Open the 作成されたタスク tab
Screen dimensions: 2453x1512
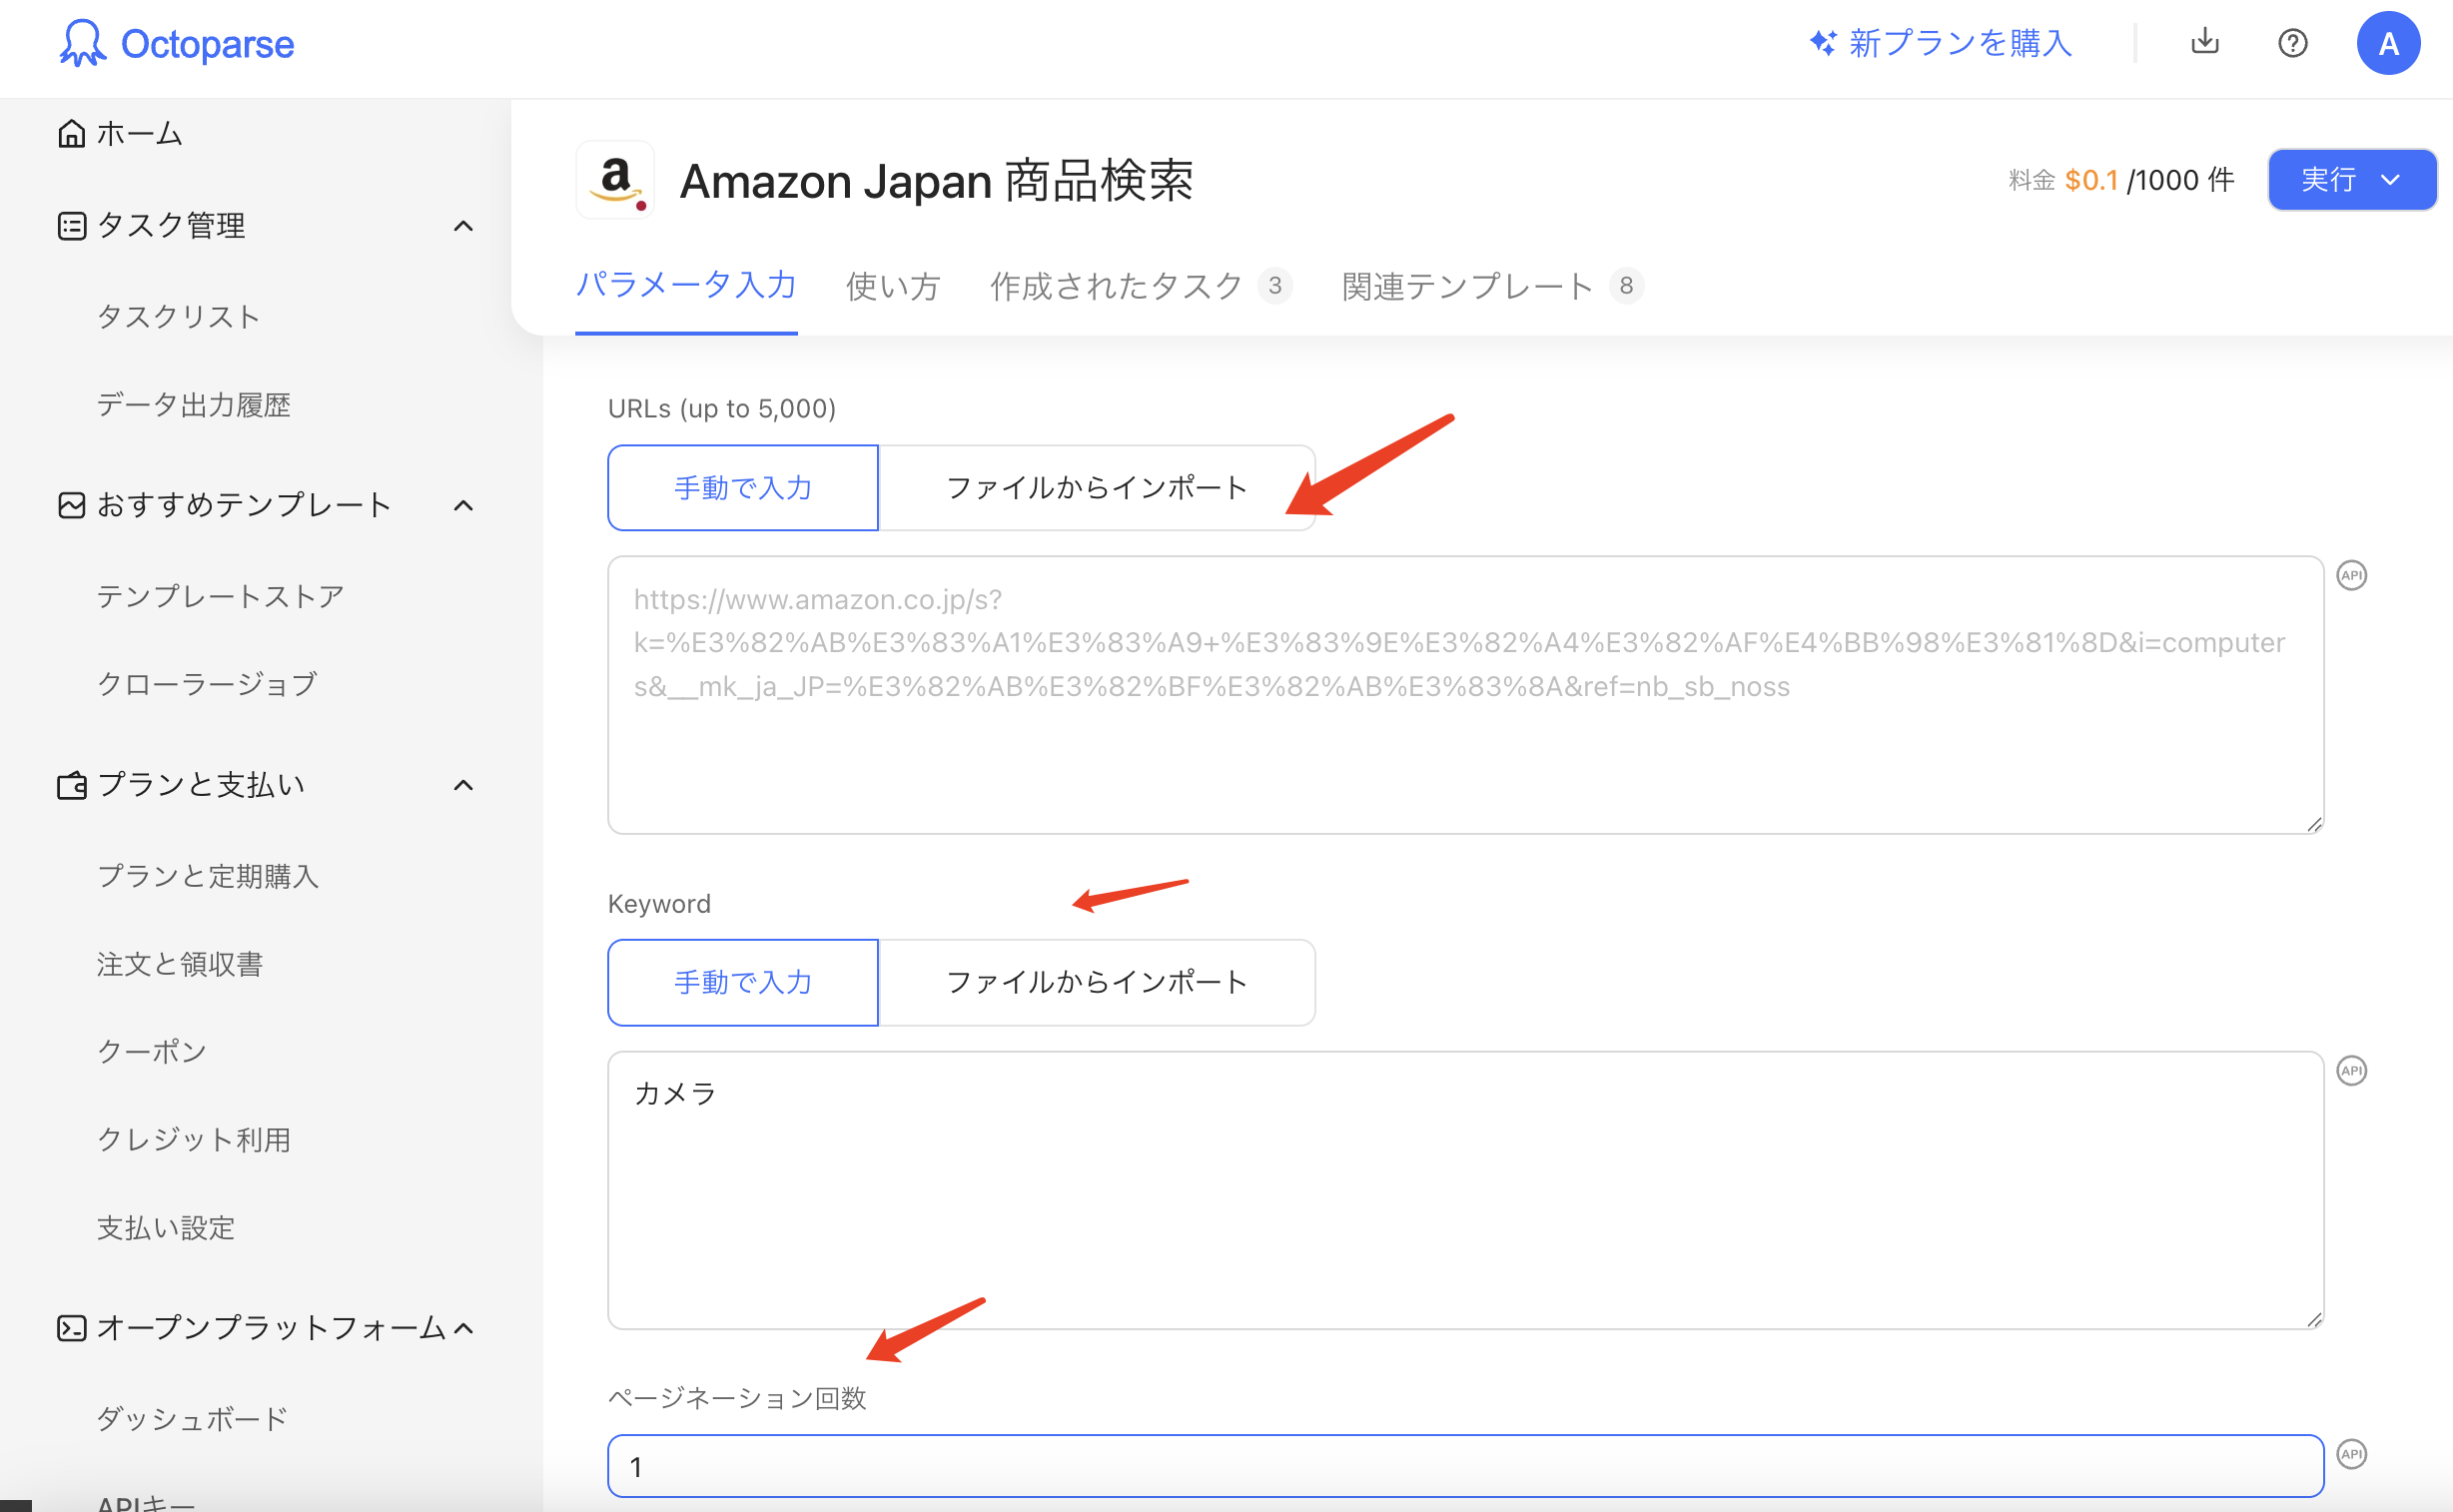(x=1140, y=286)
